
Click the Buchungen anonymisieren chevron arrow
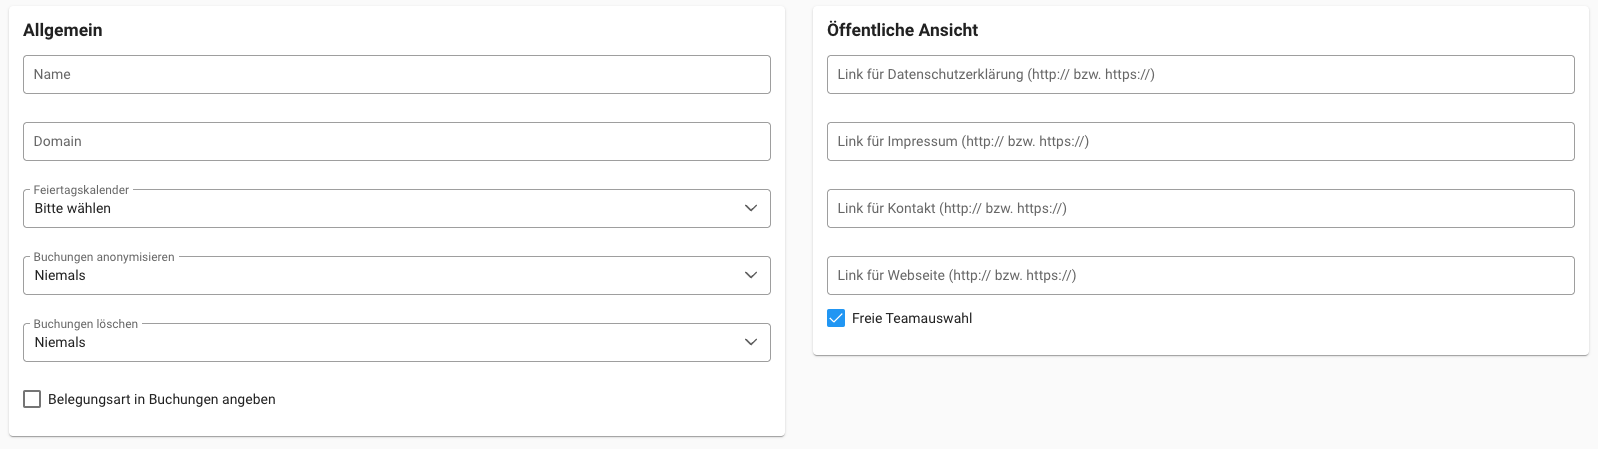click(750, 275)
